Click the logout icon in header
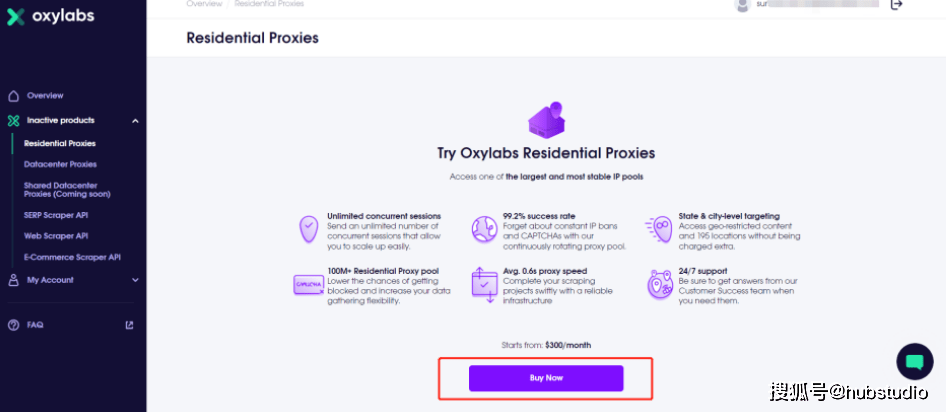Viewport: 948px width, 412px height. (x=896, y=5)
